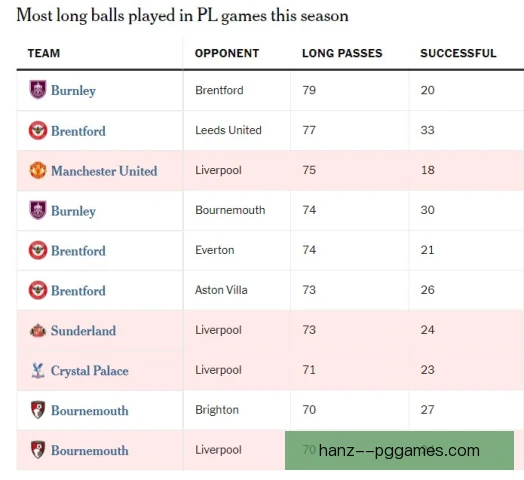
Task: Click the green hanz--pggames.com banner
Action: coord(399,450)
